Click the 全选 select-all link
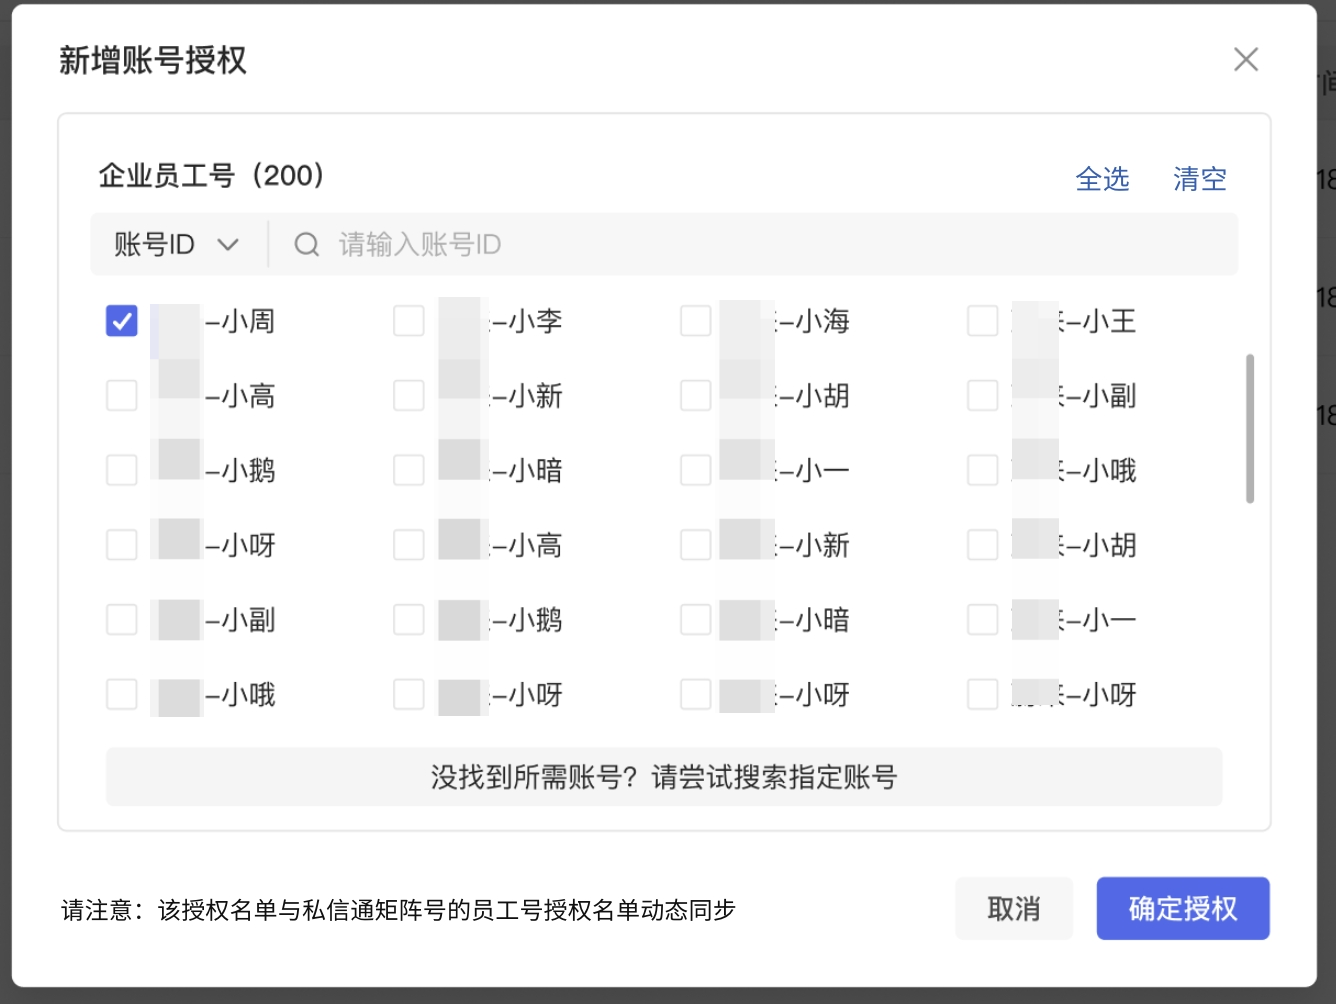The height and width of the screenshot is (1004, 1336). [1103, 179]
